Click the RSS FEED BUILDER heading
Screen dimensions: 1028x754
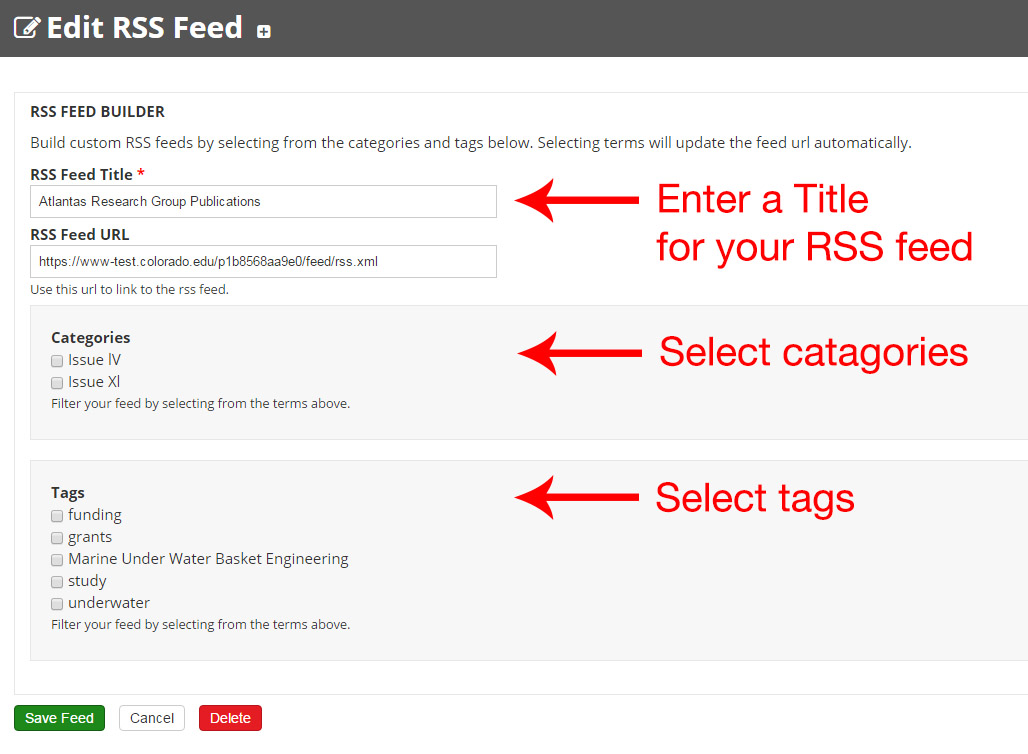tap(97, 111)
